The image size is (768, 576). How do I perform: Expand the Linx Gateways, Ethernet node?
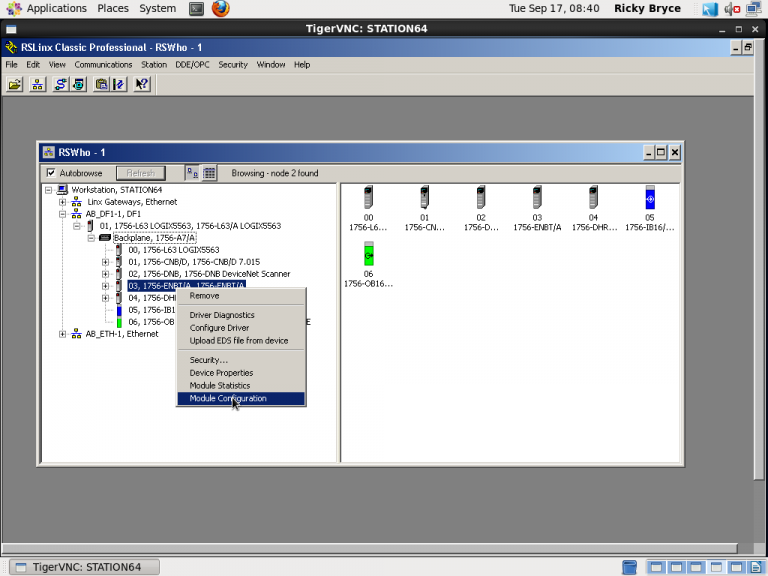[62, 202]
